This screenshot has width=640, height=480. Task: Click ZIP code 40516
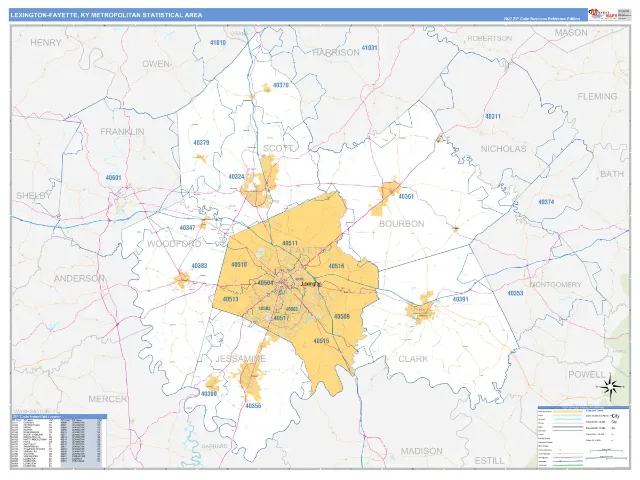336,266
